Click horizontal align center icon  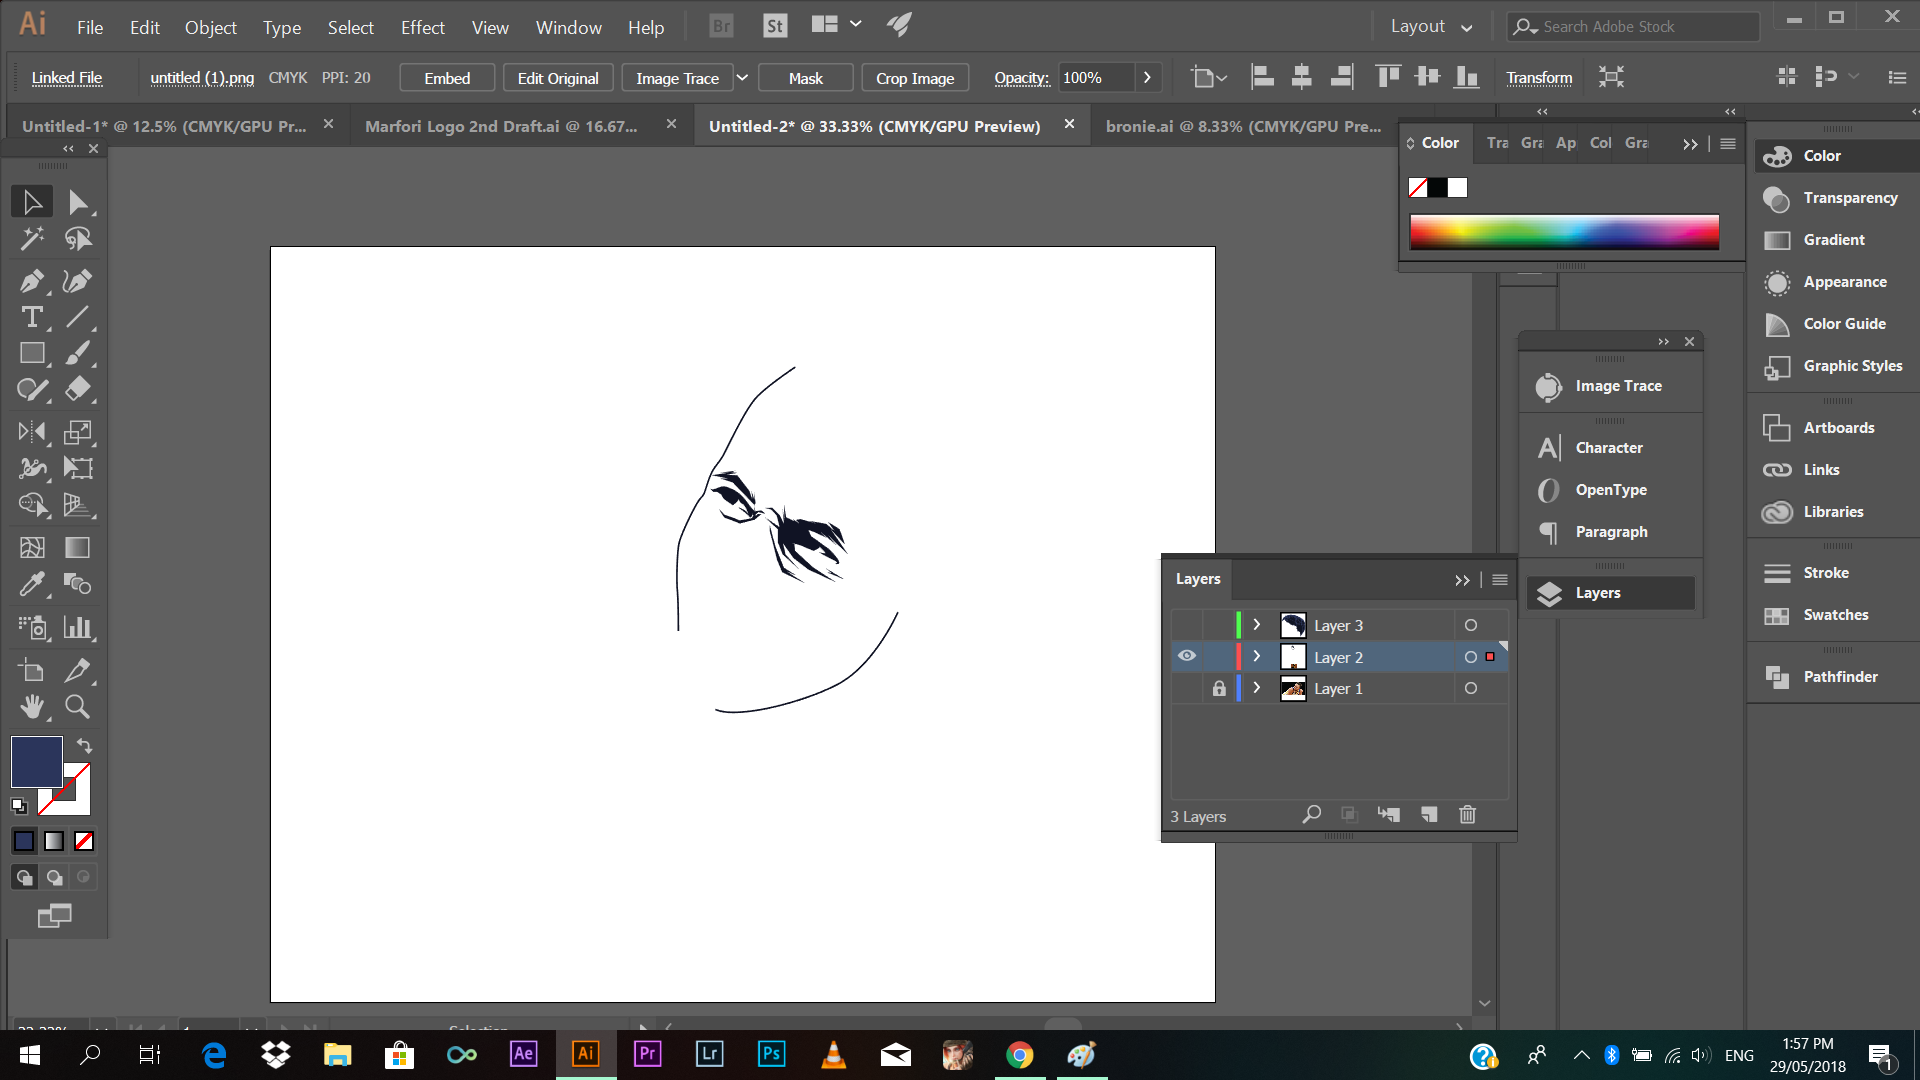pos(1301,77)
